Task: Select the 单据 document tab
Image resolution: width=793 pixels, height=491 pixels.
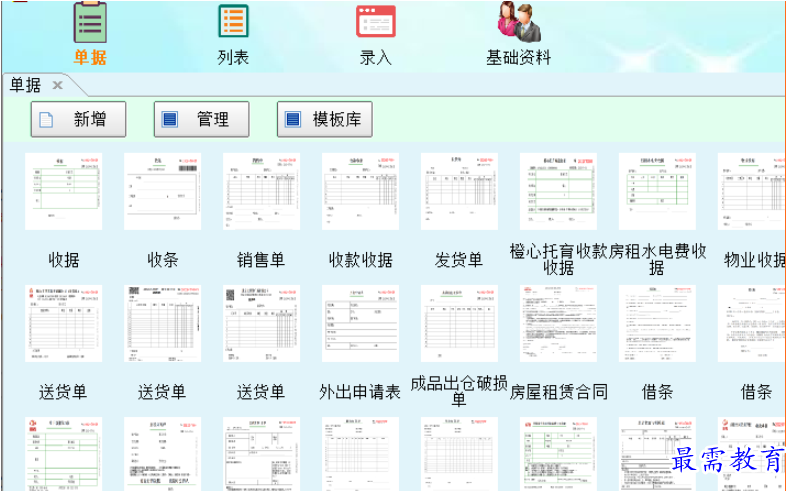Action: (x=25, y=85)
